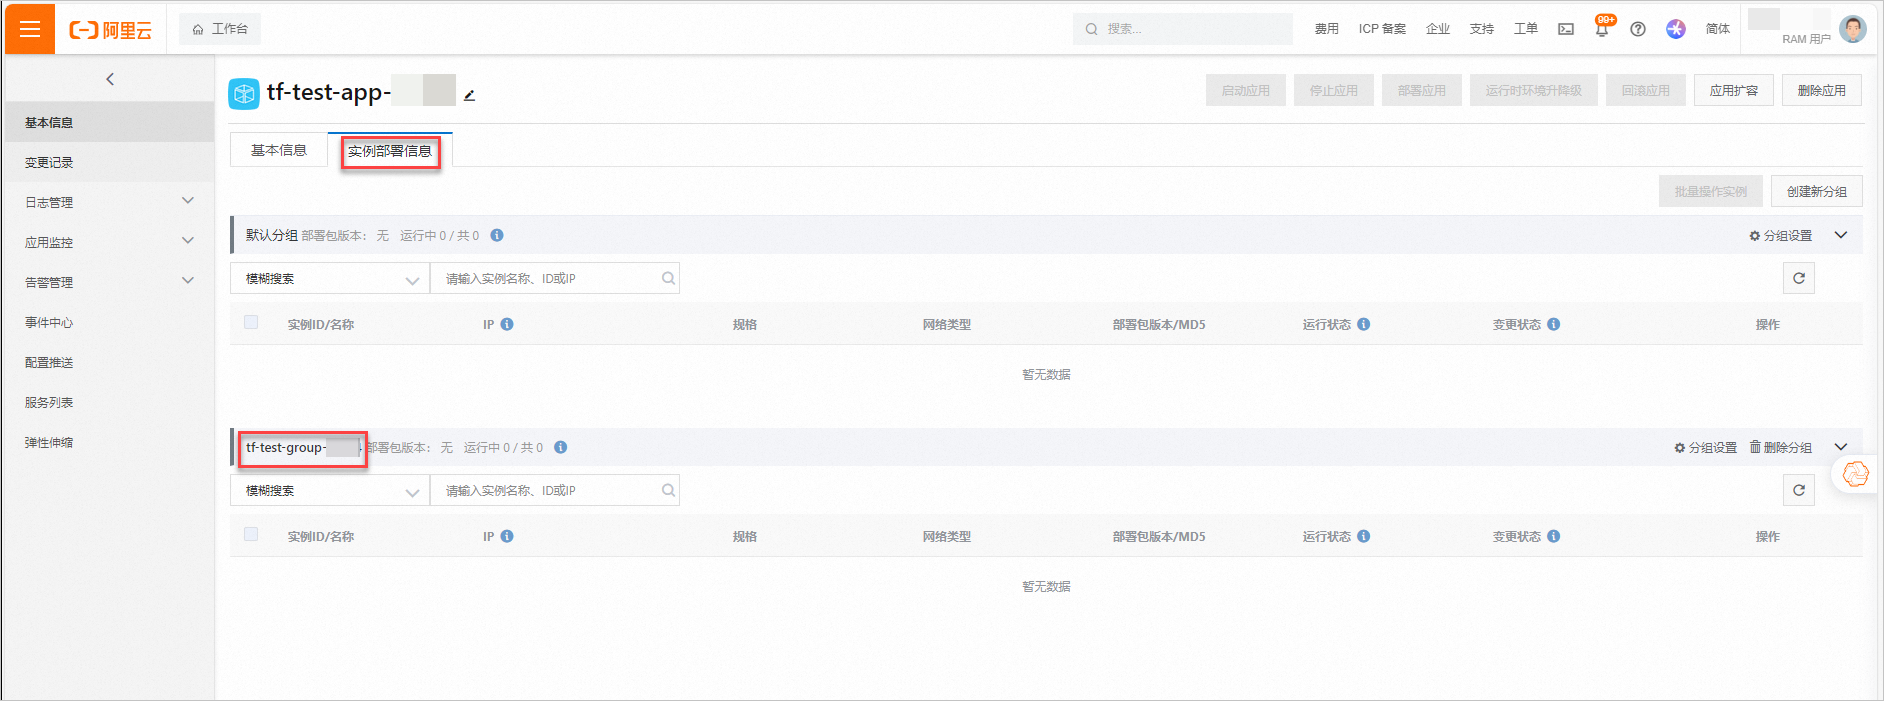Open the AI assistant star icon
Image resolution: width=1884 pixels, height=701 pixels.
click(1676, 29)
